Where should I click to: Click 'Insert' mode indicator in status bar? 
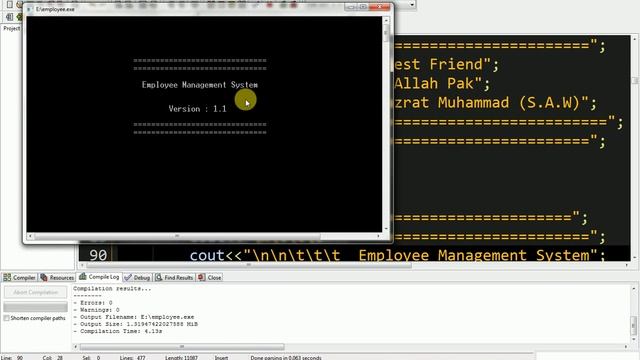[x=222, y=358]
